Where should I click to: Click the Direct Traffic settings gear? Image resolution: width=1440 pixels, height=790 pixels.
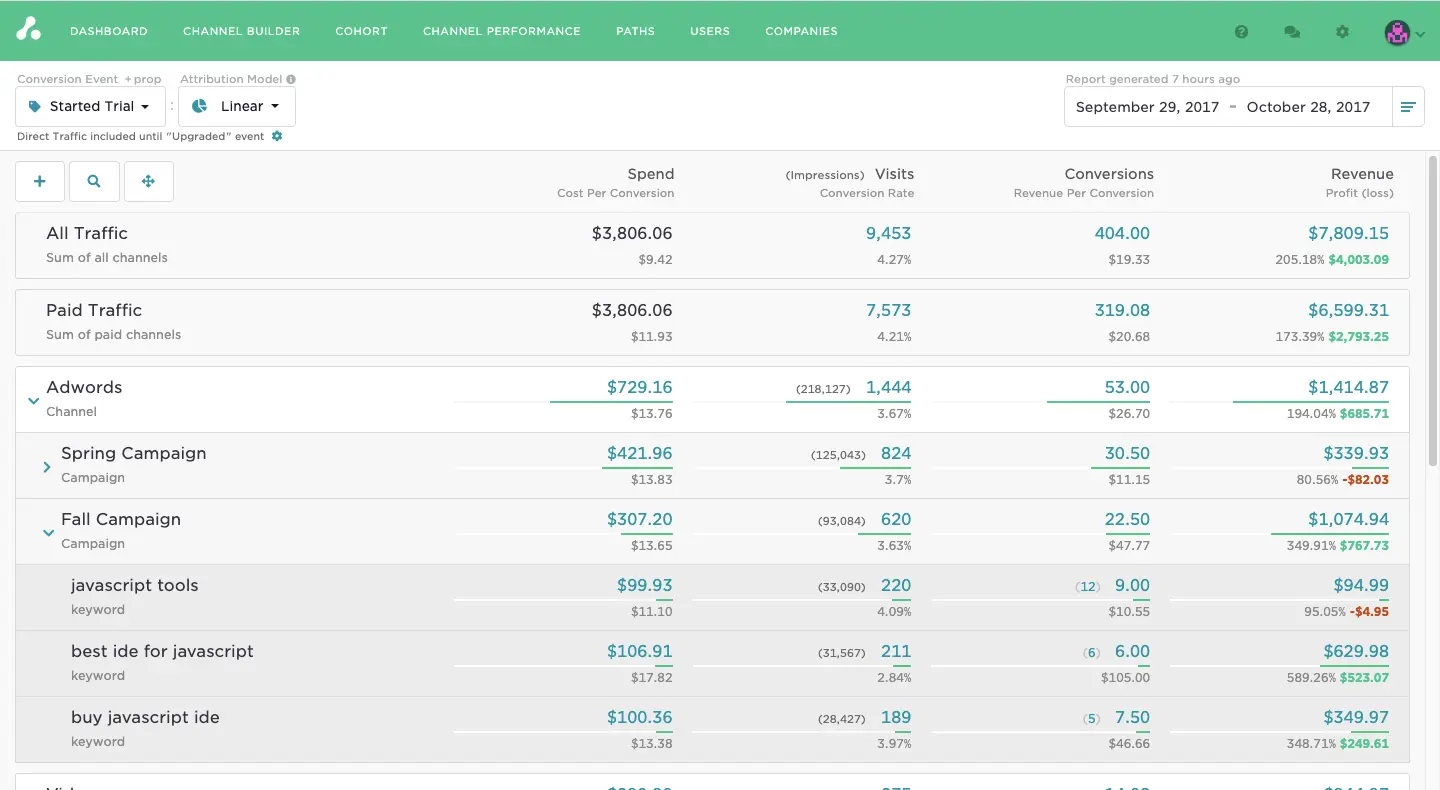277,136
